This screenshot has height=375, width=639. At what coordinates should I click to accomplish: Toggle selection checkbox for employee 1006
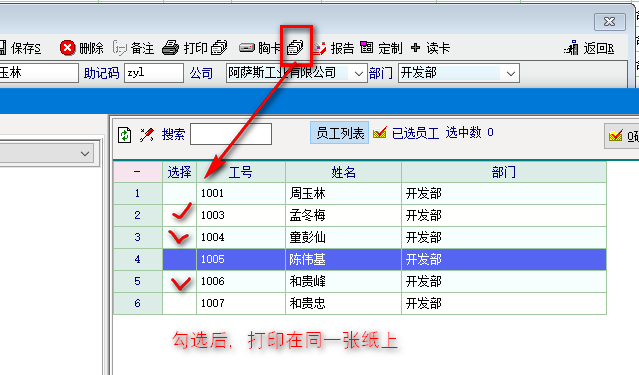180,281
